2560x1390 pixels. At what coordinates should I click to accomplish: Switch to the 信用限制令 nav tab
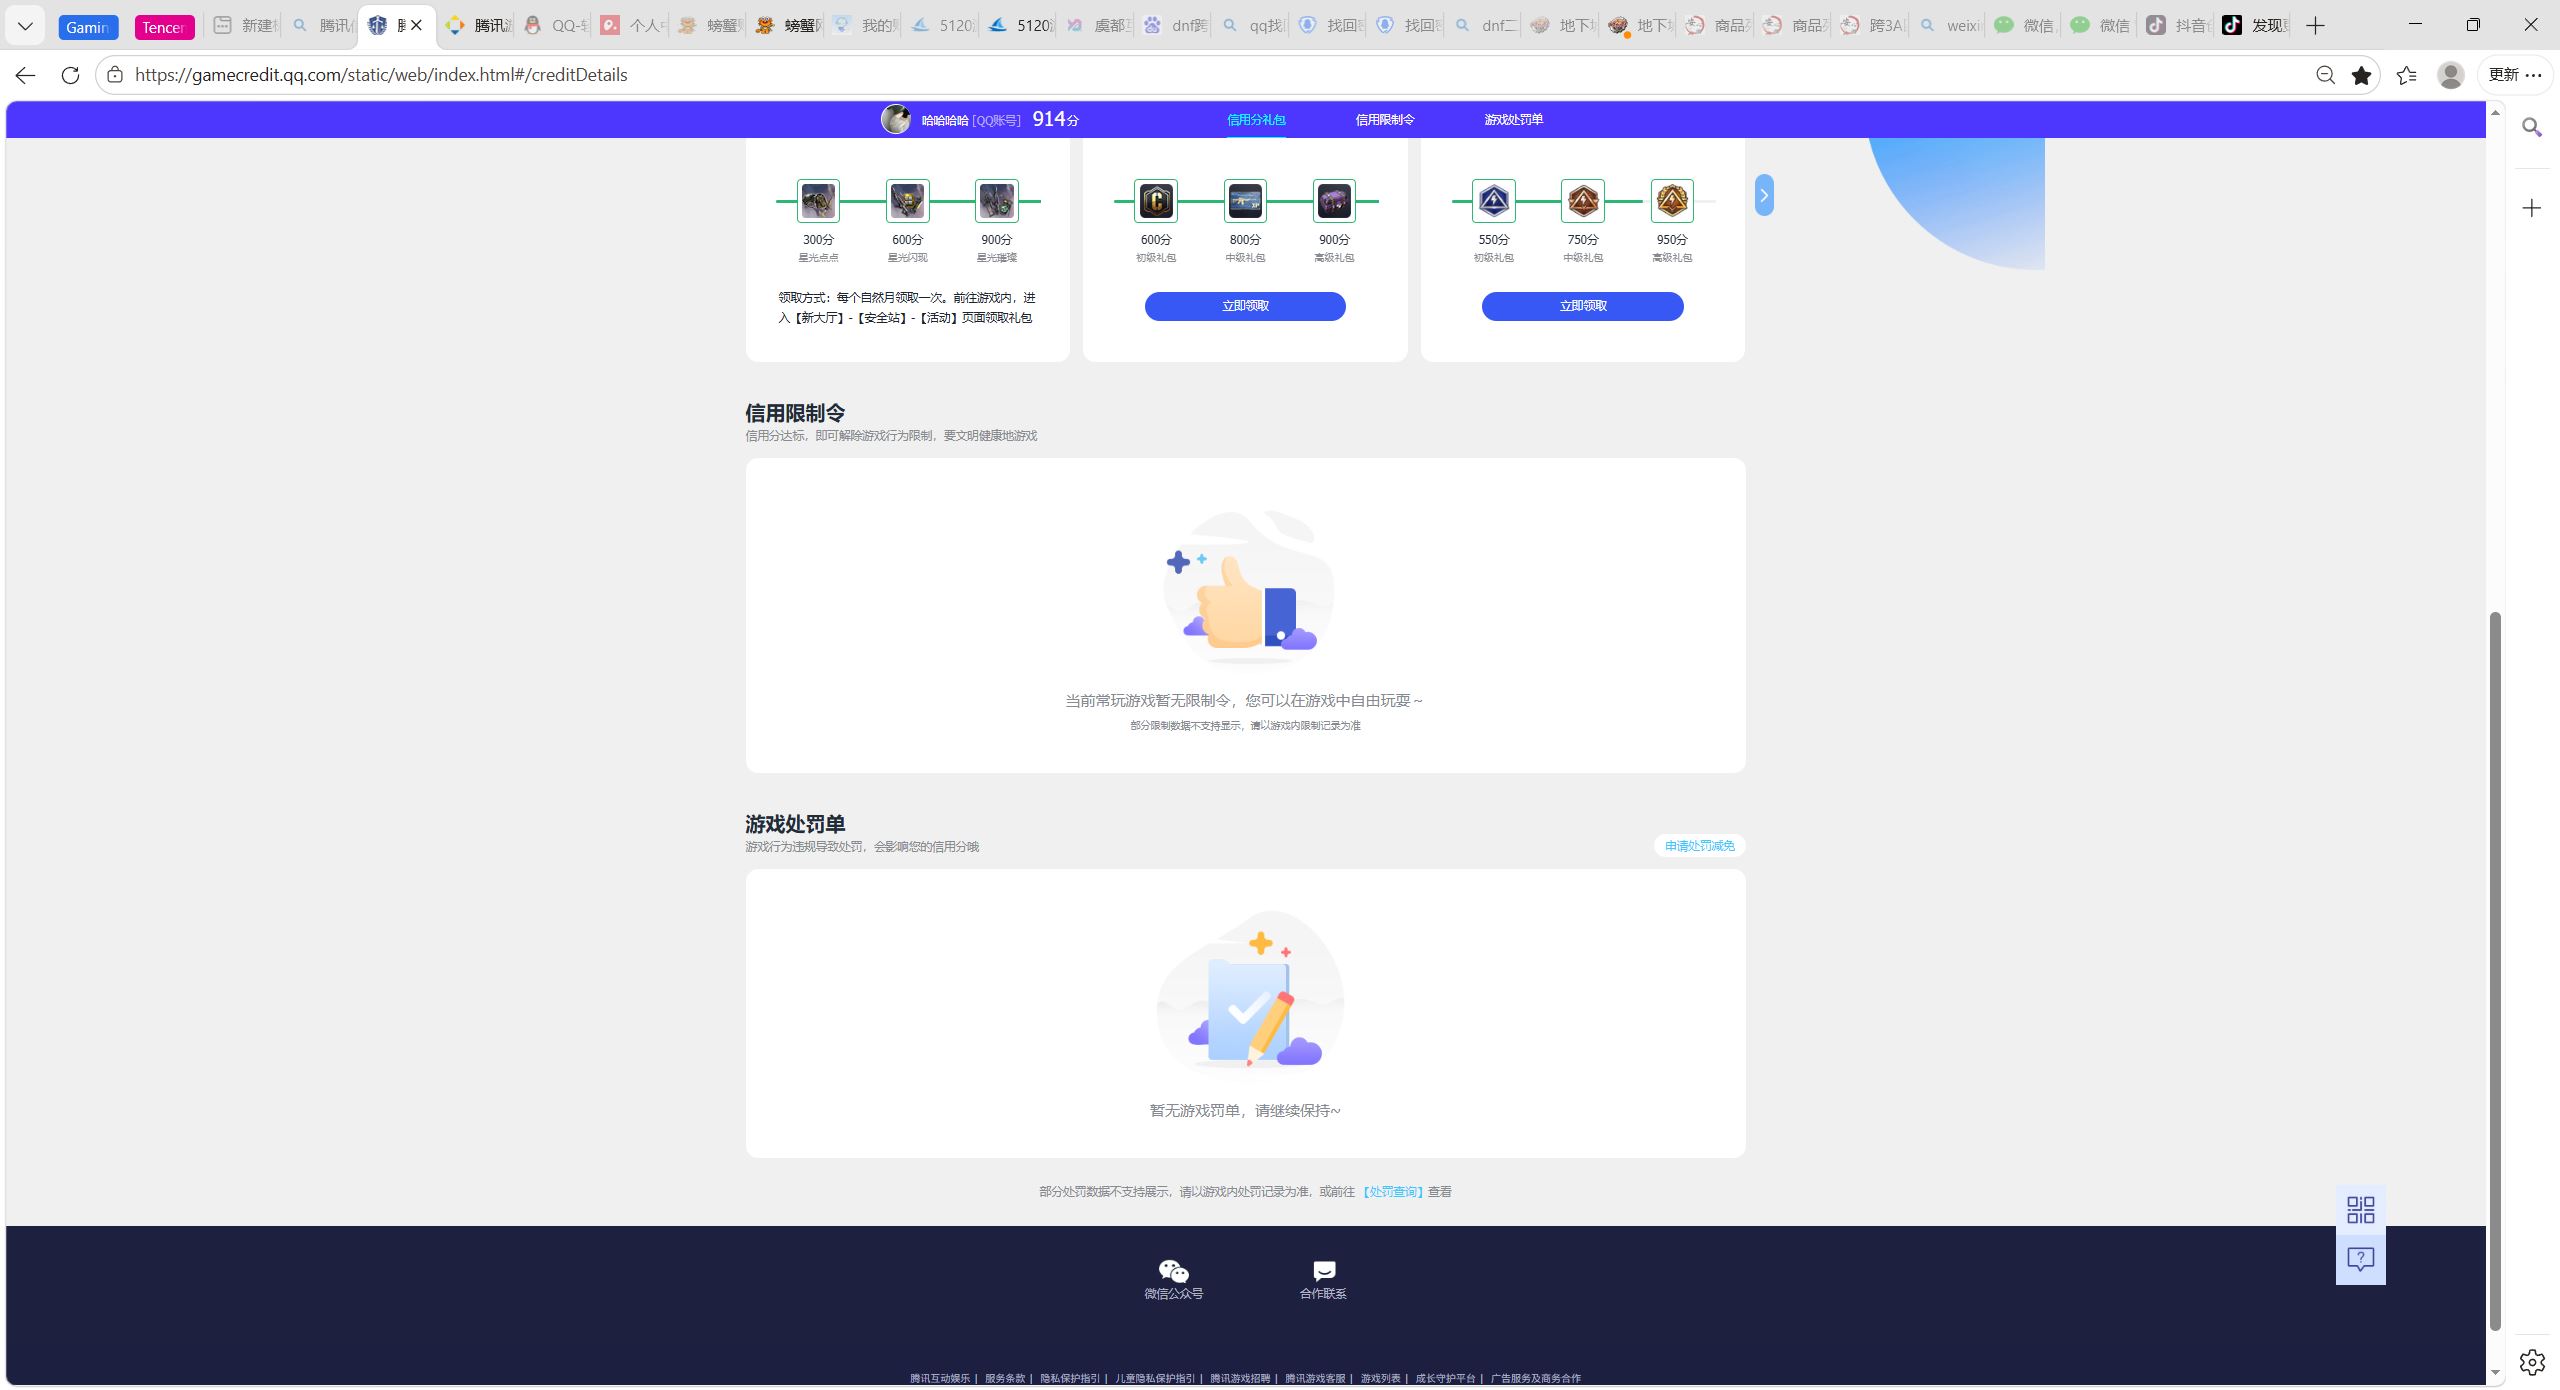1384,120
